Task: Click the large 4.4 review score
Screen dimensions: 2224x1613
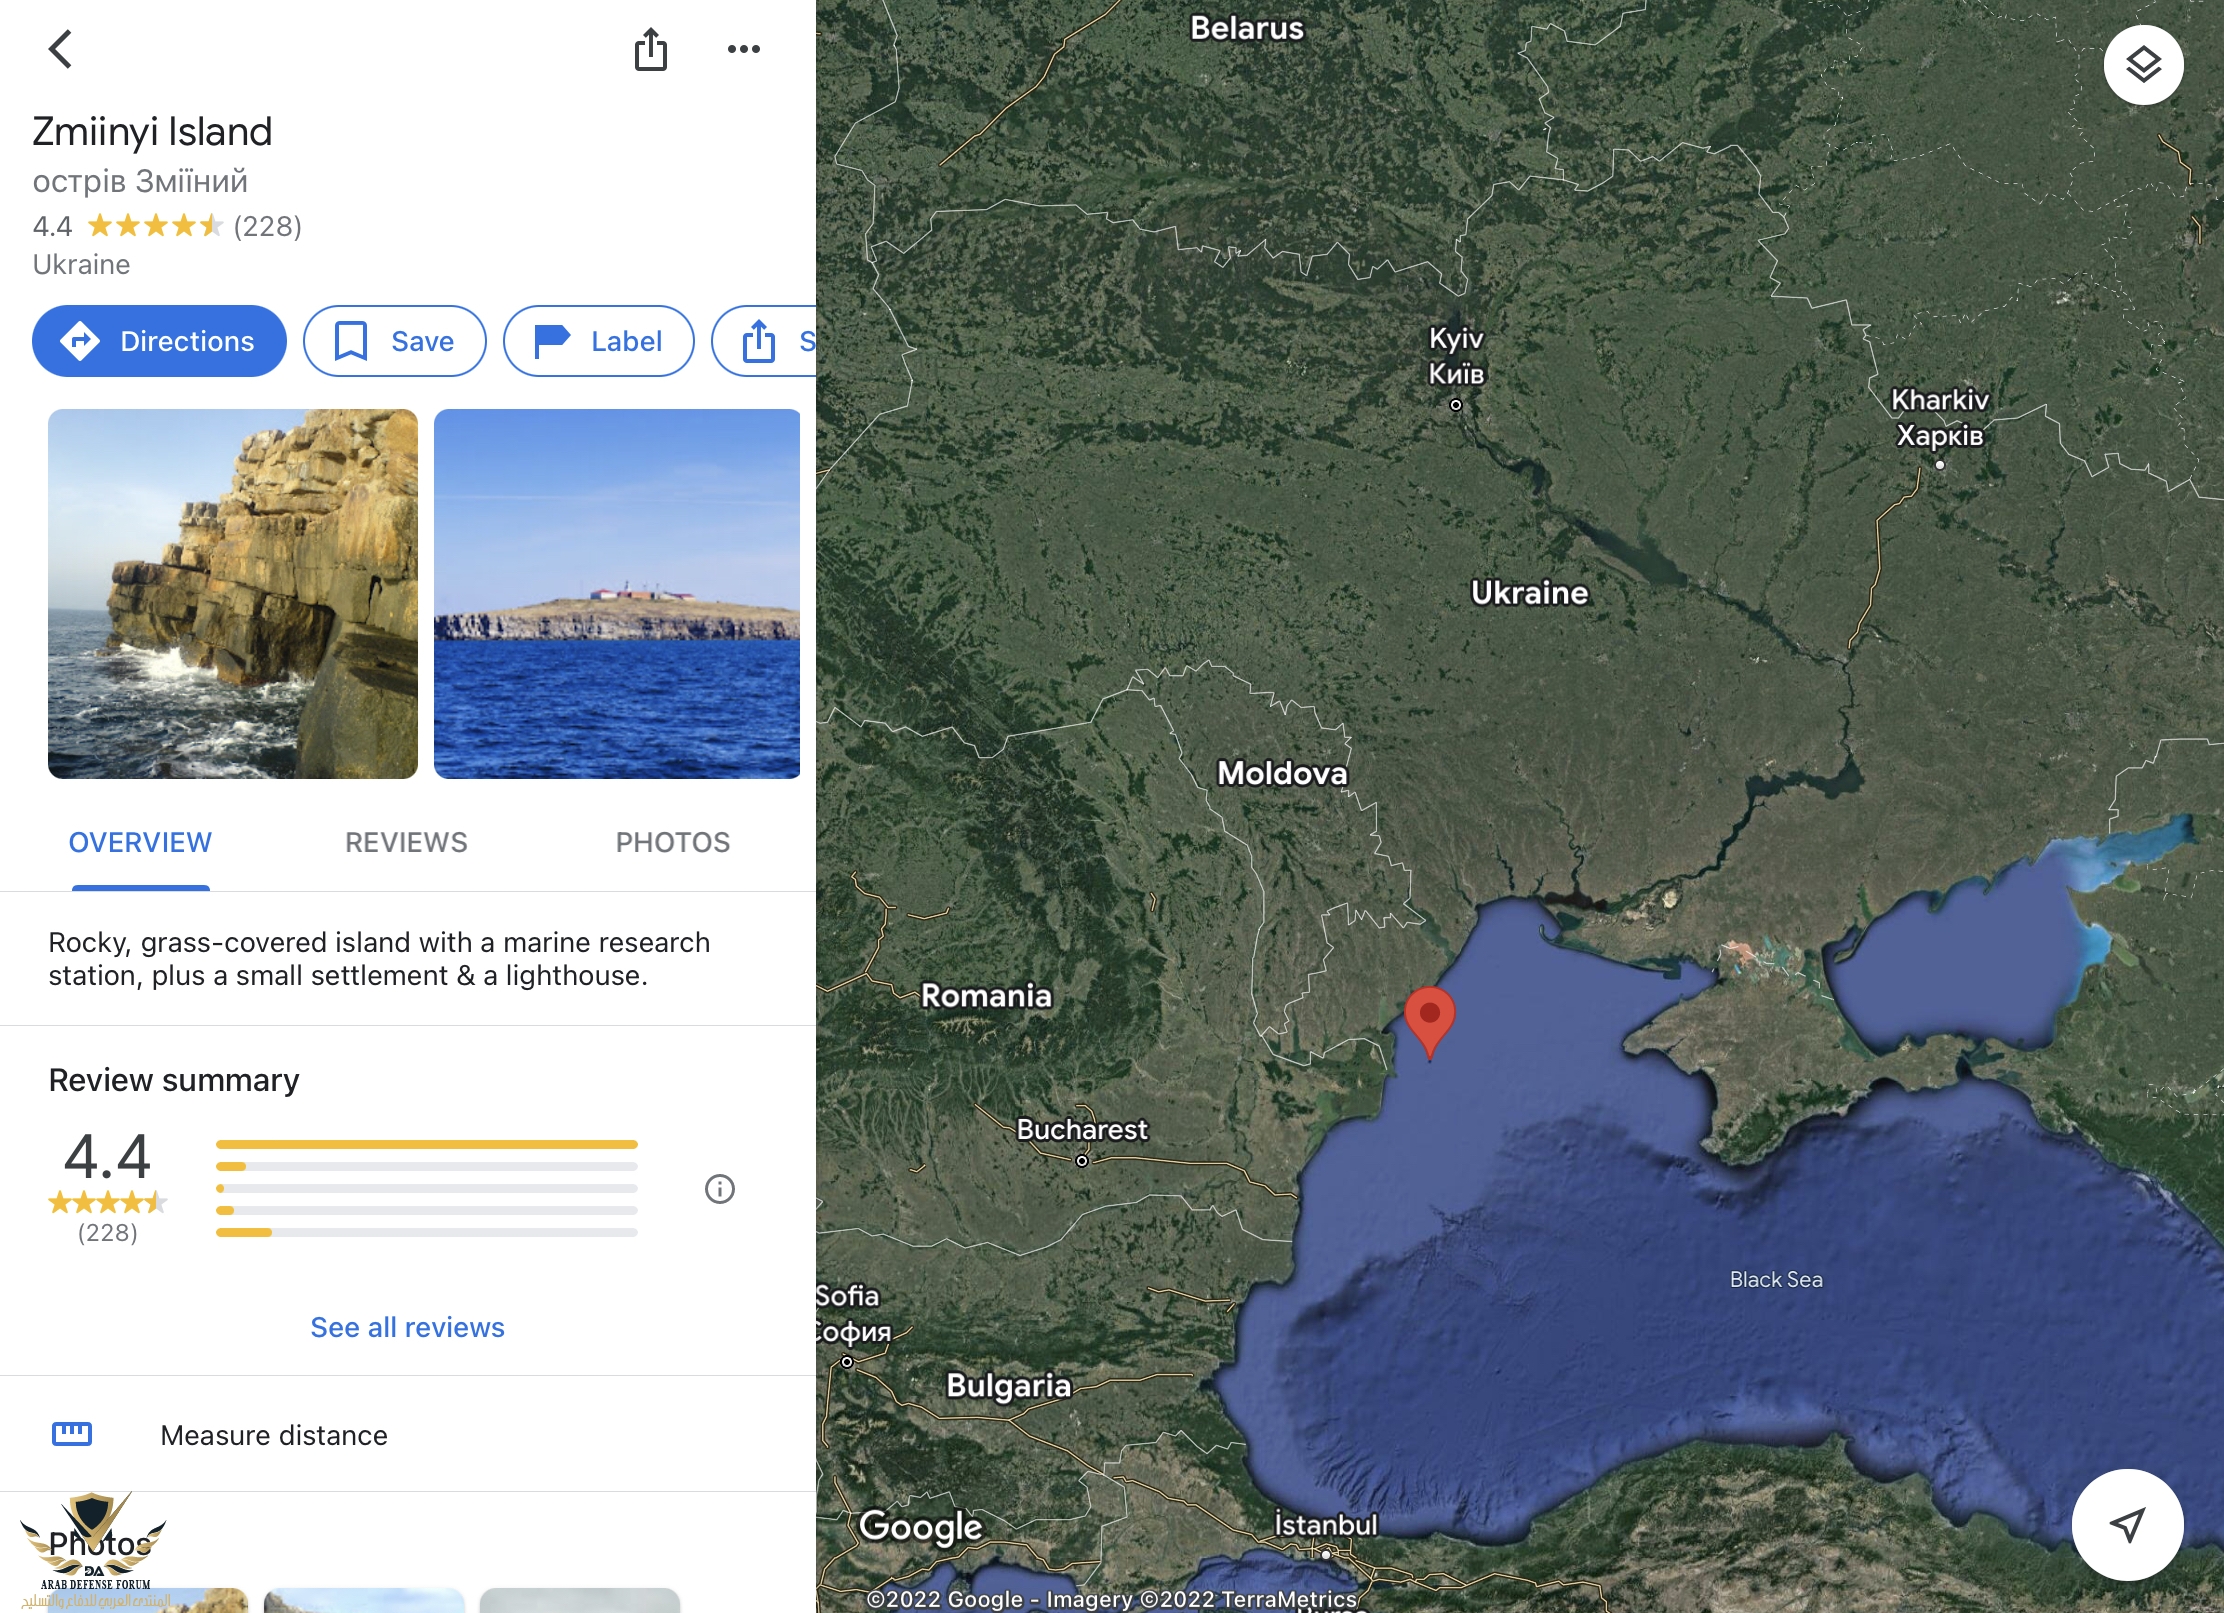Action: [x=107, y=1157]
